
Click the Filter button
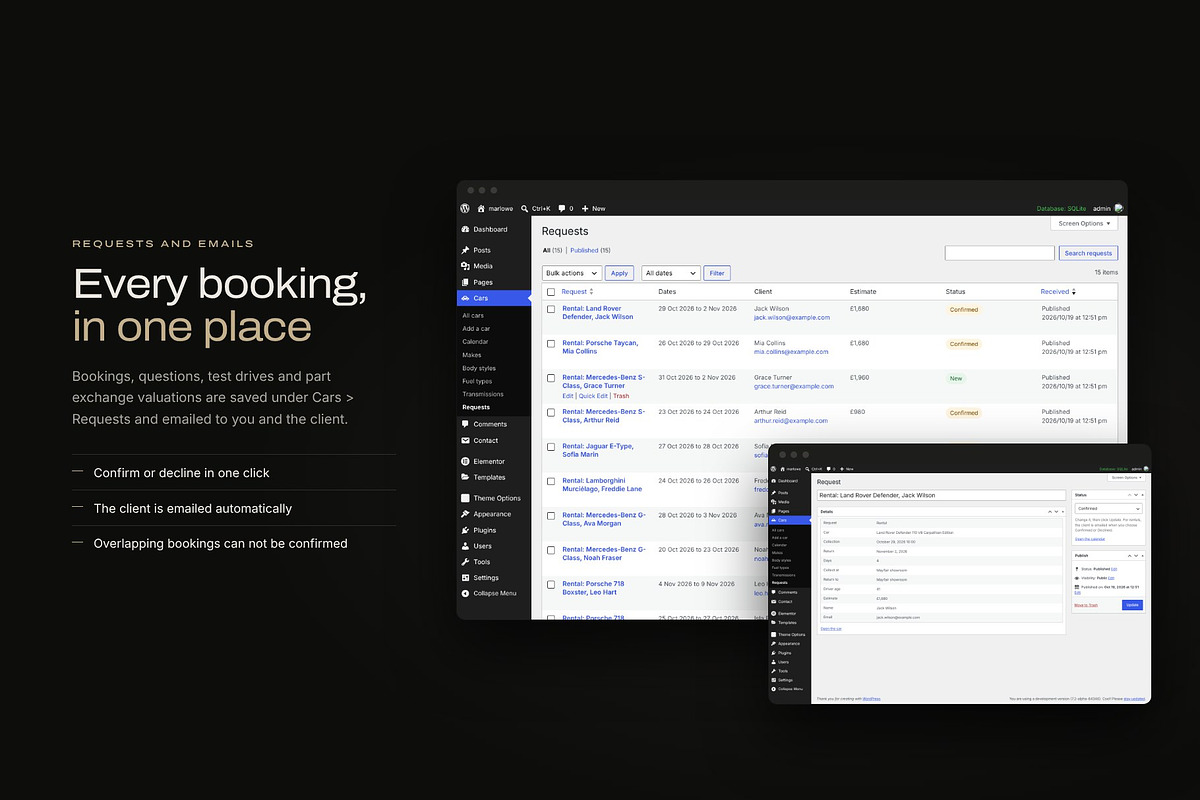point(717,273)
